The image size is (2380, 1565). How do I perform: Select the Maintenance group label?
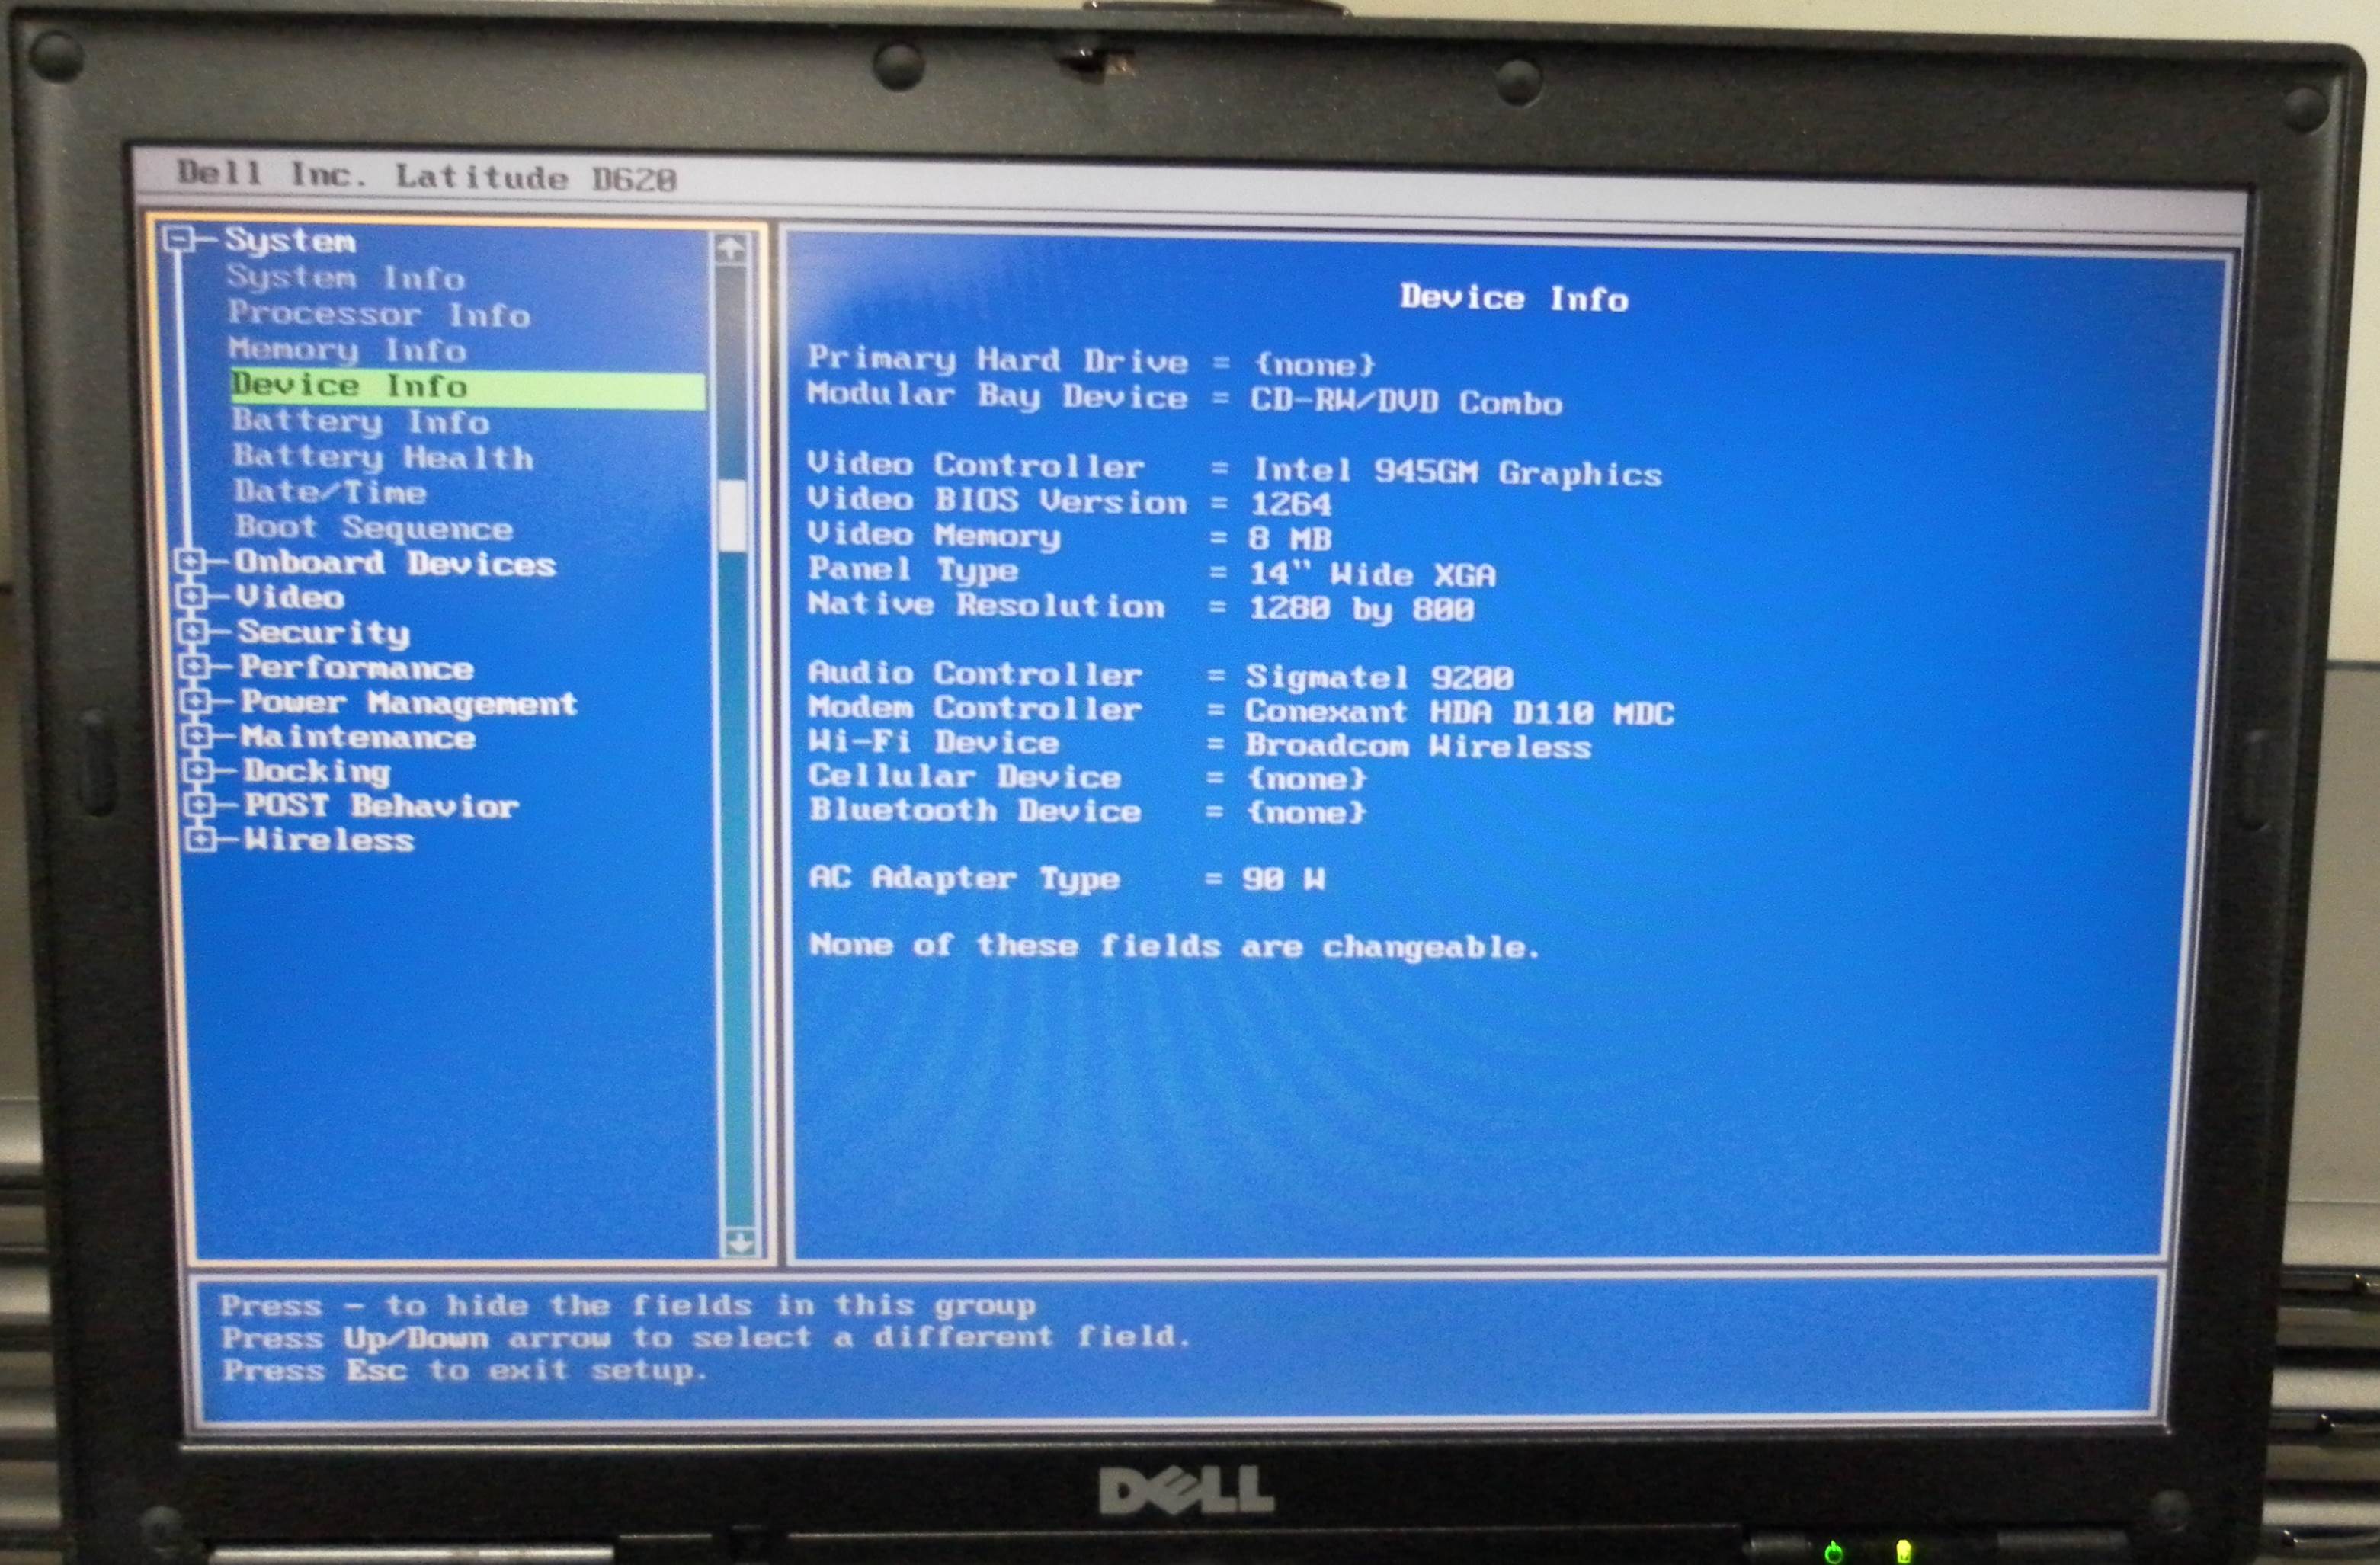[358, 737]
